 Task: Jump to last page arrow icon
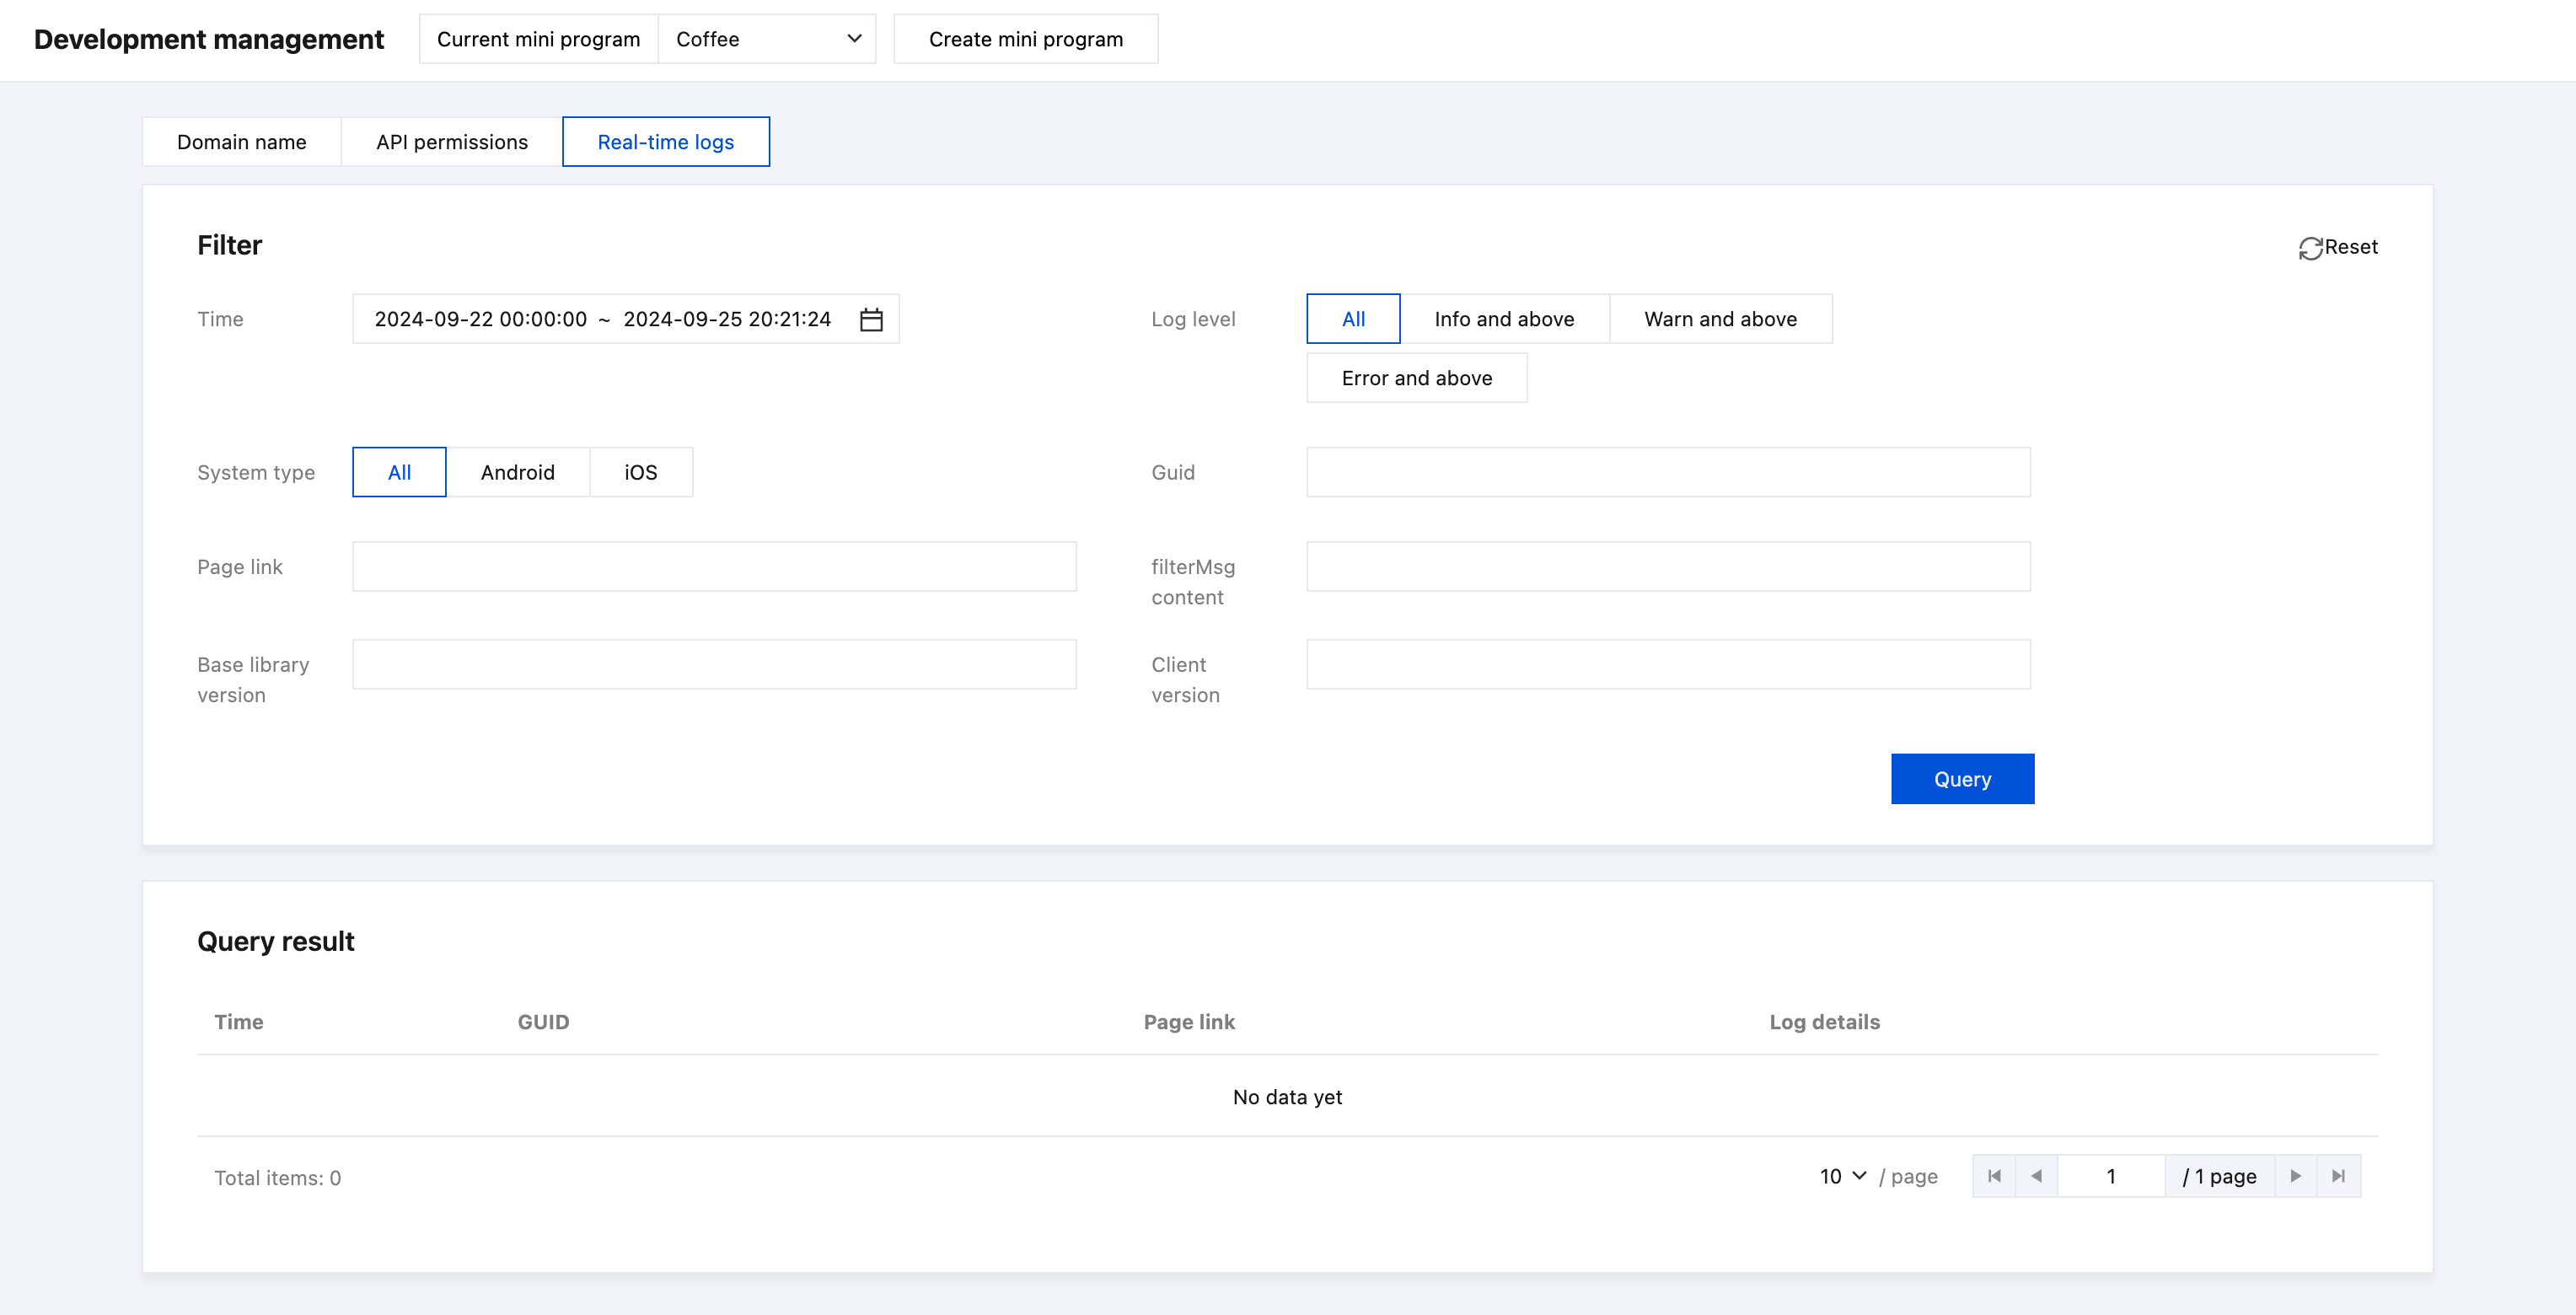tap(2338, 1176)
